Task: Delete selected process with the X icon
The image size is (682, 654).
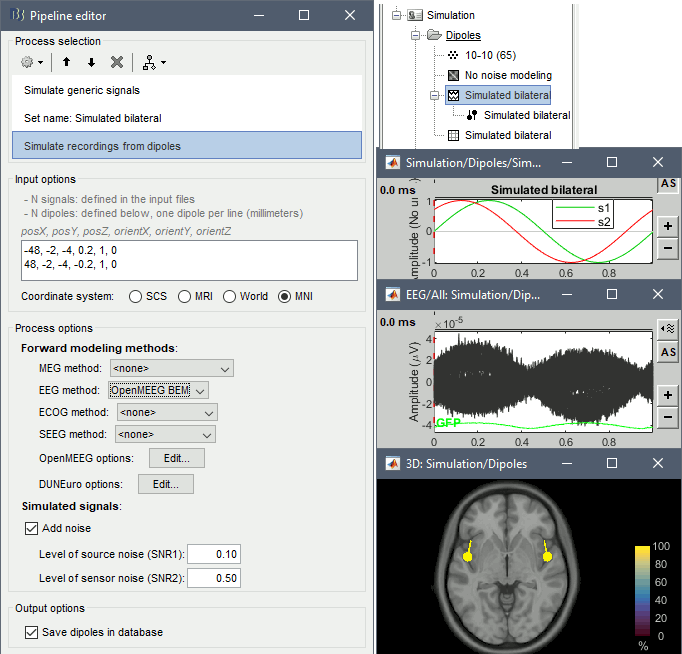Action: coord(117,62)
